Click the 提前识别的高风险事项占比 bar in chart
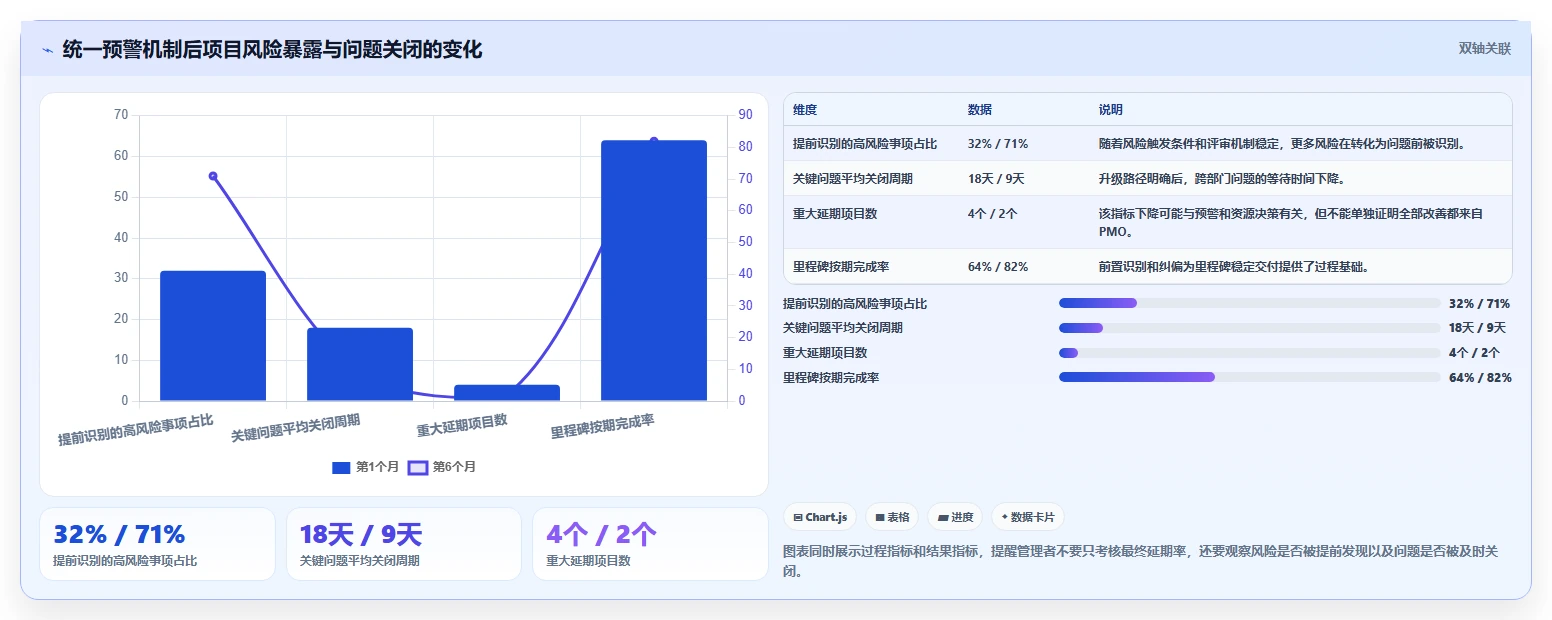Viewport: 1552px width, 620px height. (x=213, y=336)
